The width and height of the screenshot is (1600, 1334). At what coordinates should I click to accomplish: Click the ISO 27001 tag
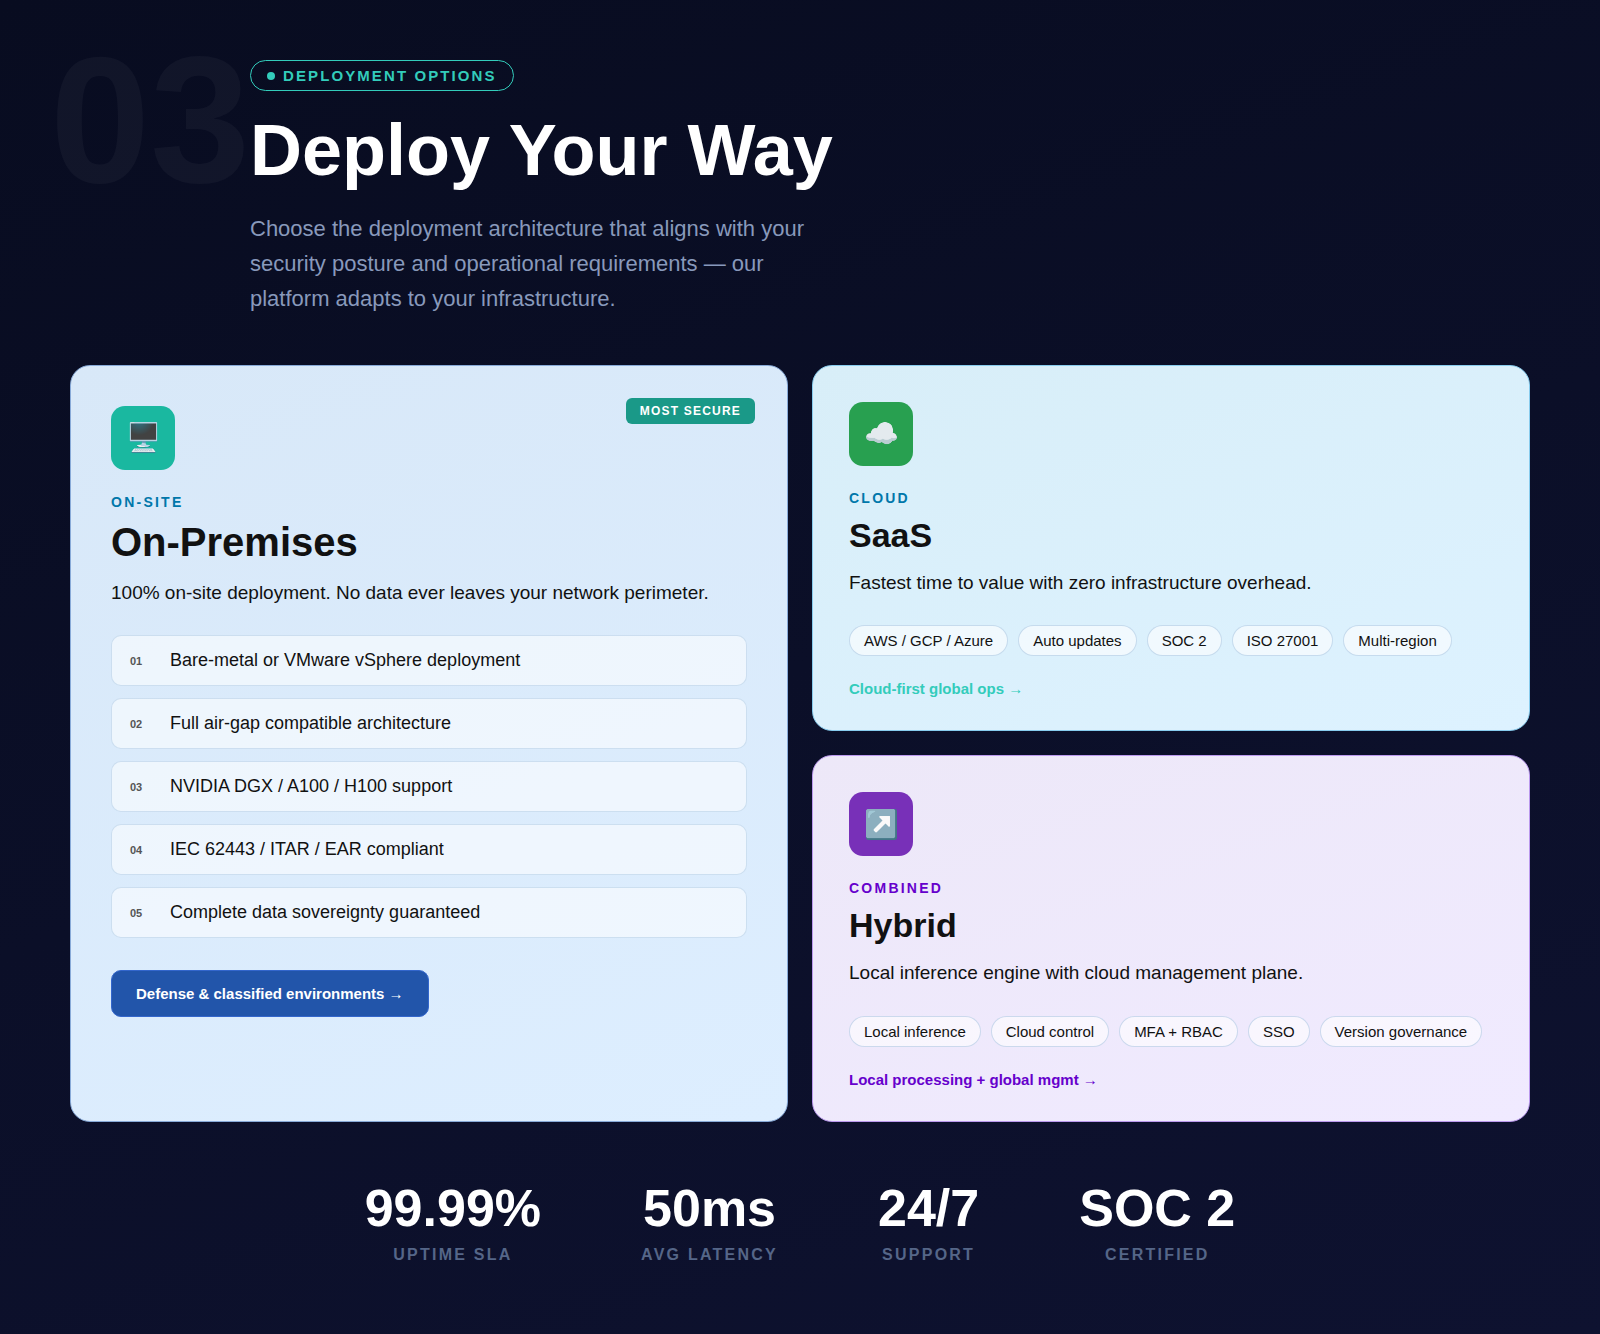pos(1282,641)
